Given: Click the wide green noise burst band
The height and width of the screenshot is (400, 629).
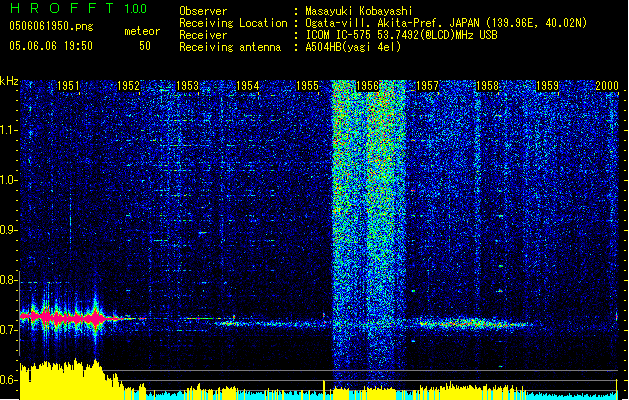Looking at the screenshot, I should 369,233.
